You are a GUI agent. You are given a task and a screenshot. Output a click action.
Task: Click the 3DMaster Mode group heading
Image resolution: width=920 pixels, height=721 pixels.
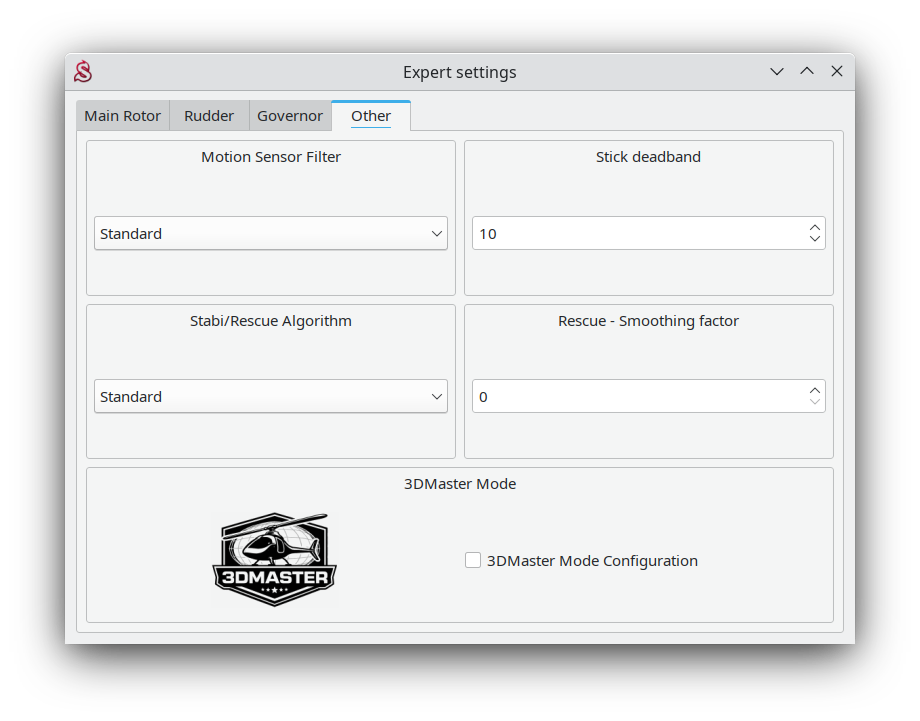coord(460,484)
